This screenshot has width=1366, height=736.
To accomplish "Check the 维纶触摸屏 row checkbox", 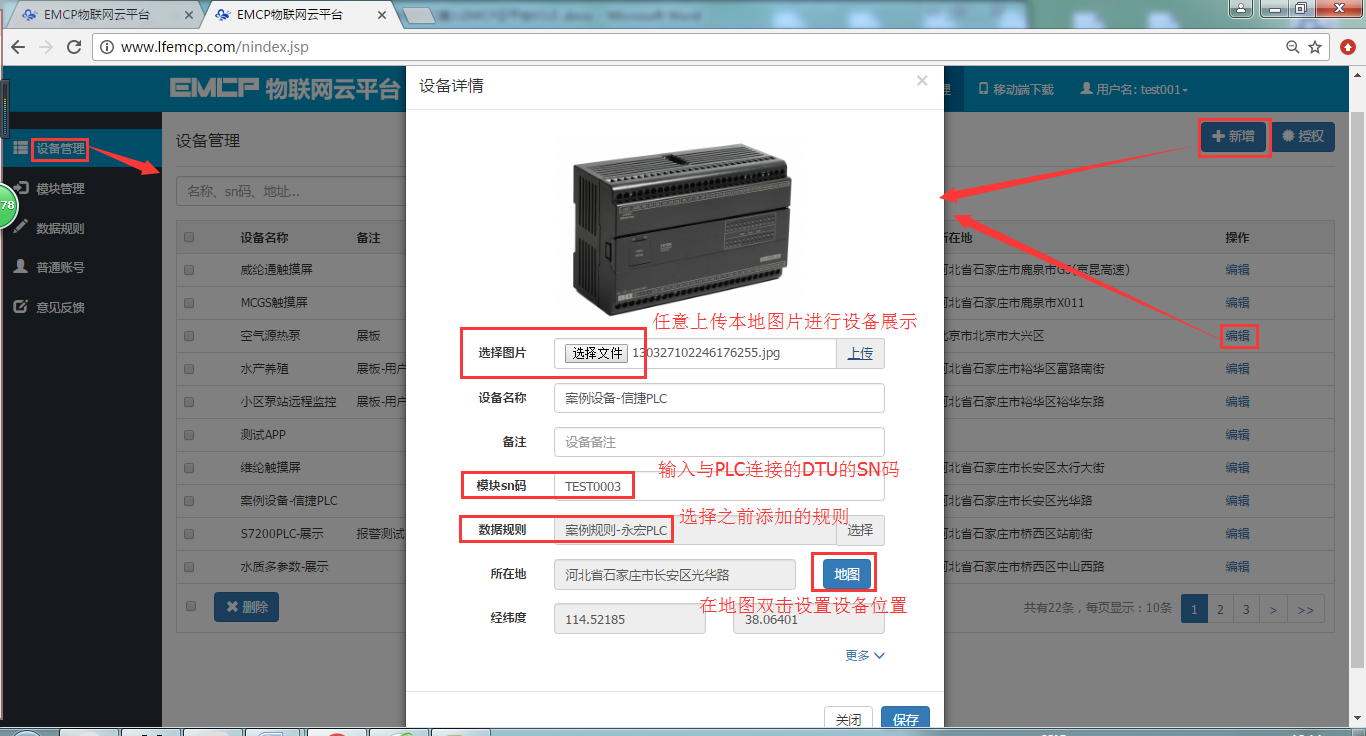I will [x=189, y=468].
